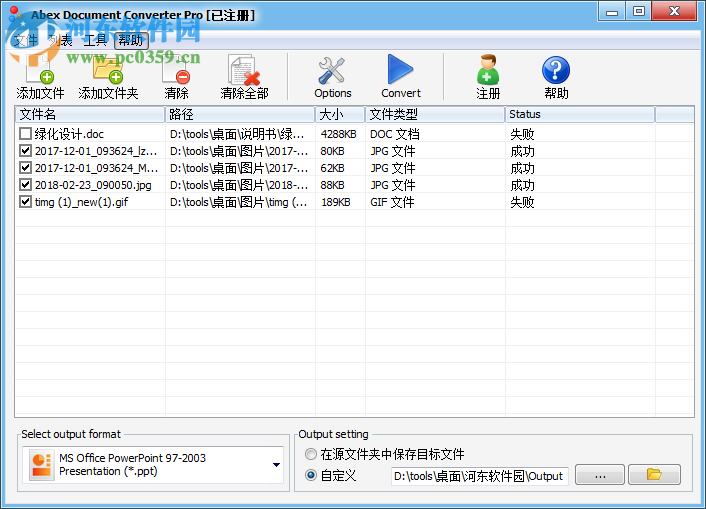The image size is (706, 509).
Task: Sort by the 文件类型 column header
Action: pyautogui.click(x=435, y=114)
